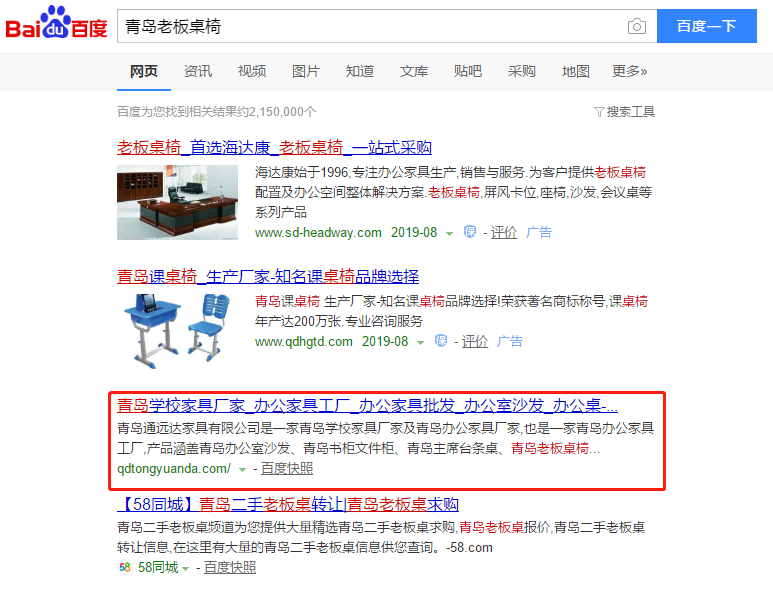Open the 58同城 青岛二手老板桌转让 link
This screenshot has height=595, width=773.
[288, 504]
